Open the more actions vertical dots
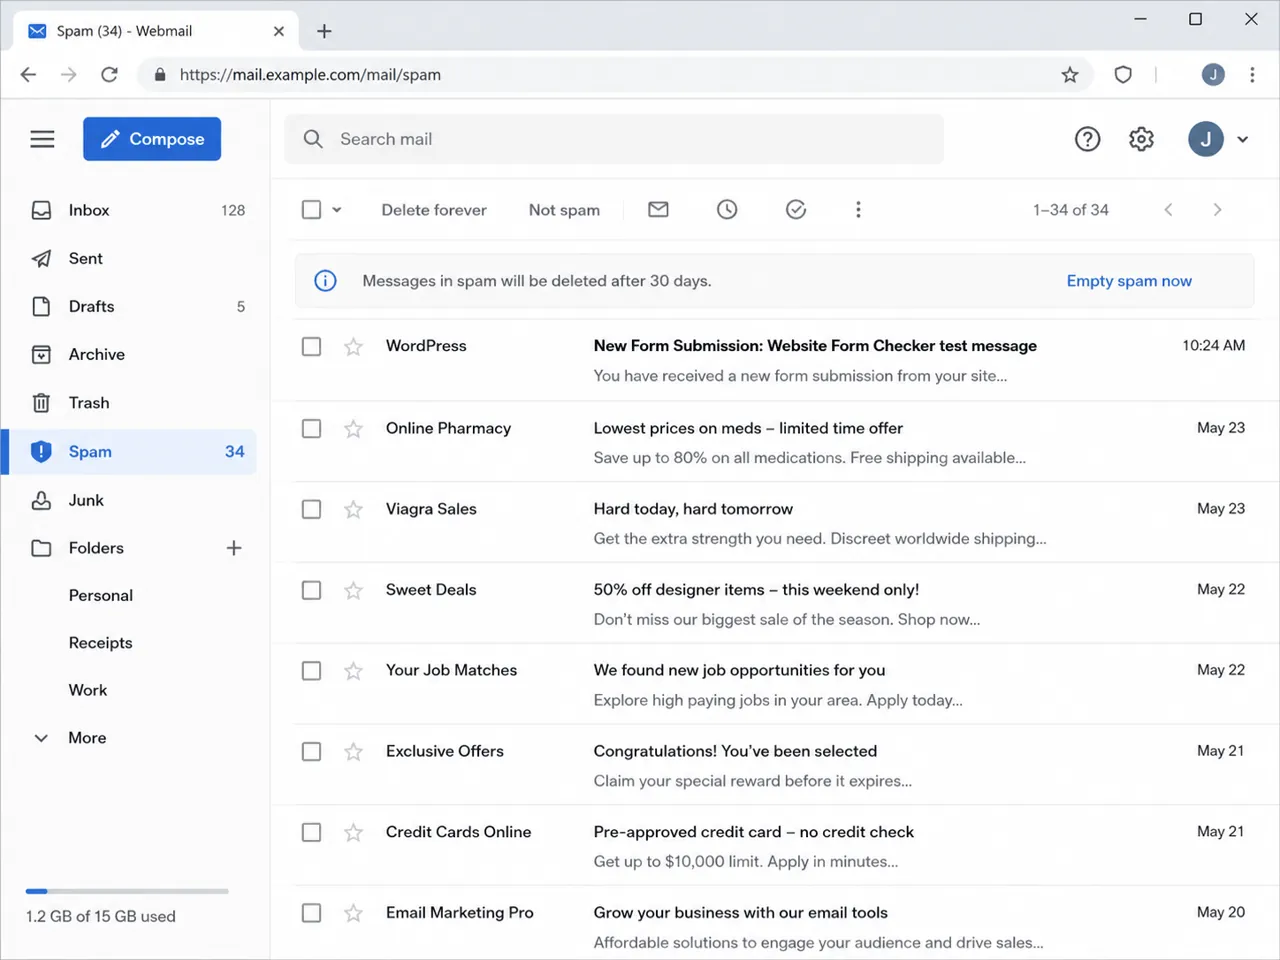 [x=858, y=209]
